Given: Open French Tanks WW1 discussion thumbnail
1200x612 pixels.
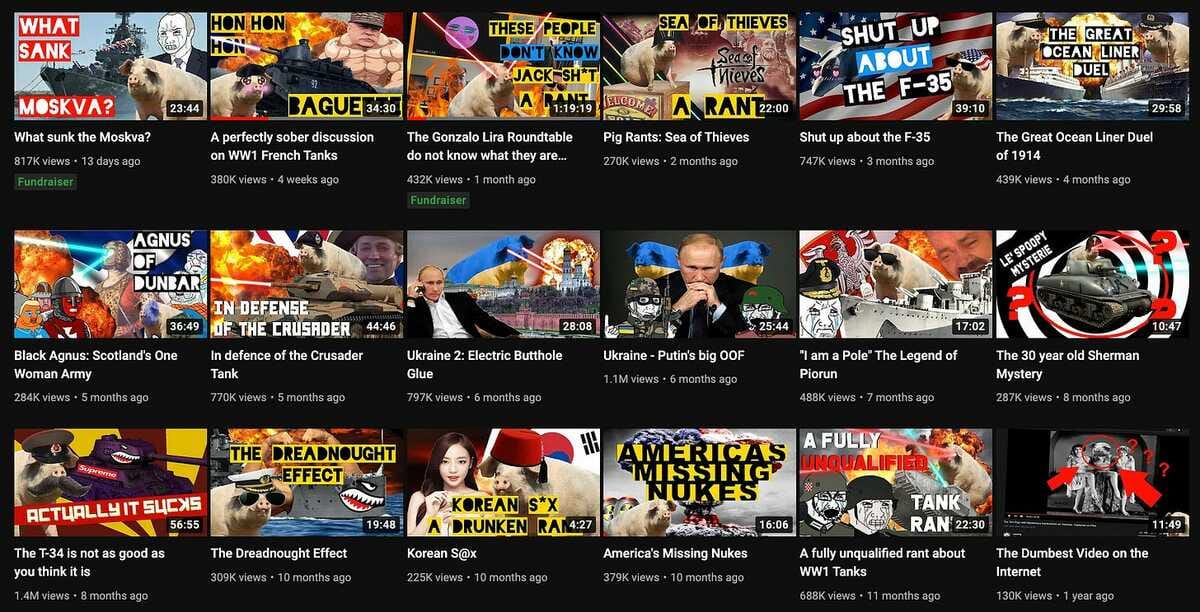Looking at the screenshot, I should tap(306, 66).
